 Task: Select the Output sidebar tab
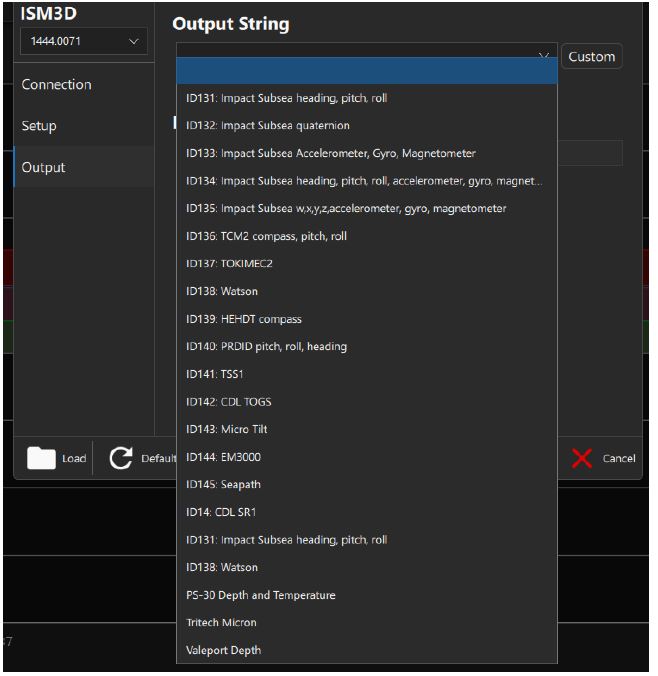coord(43,167)
